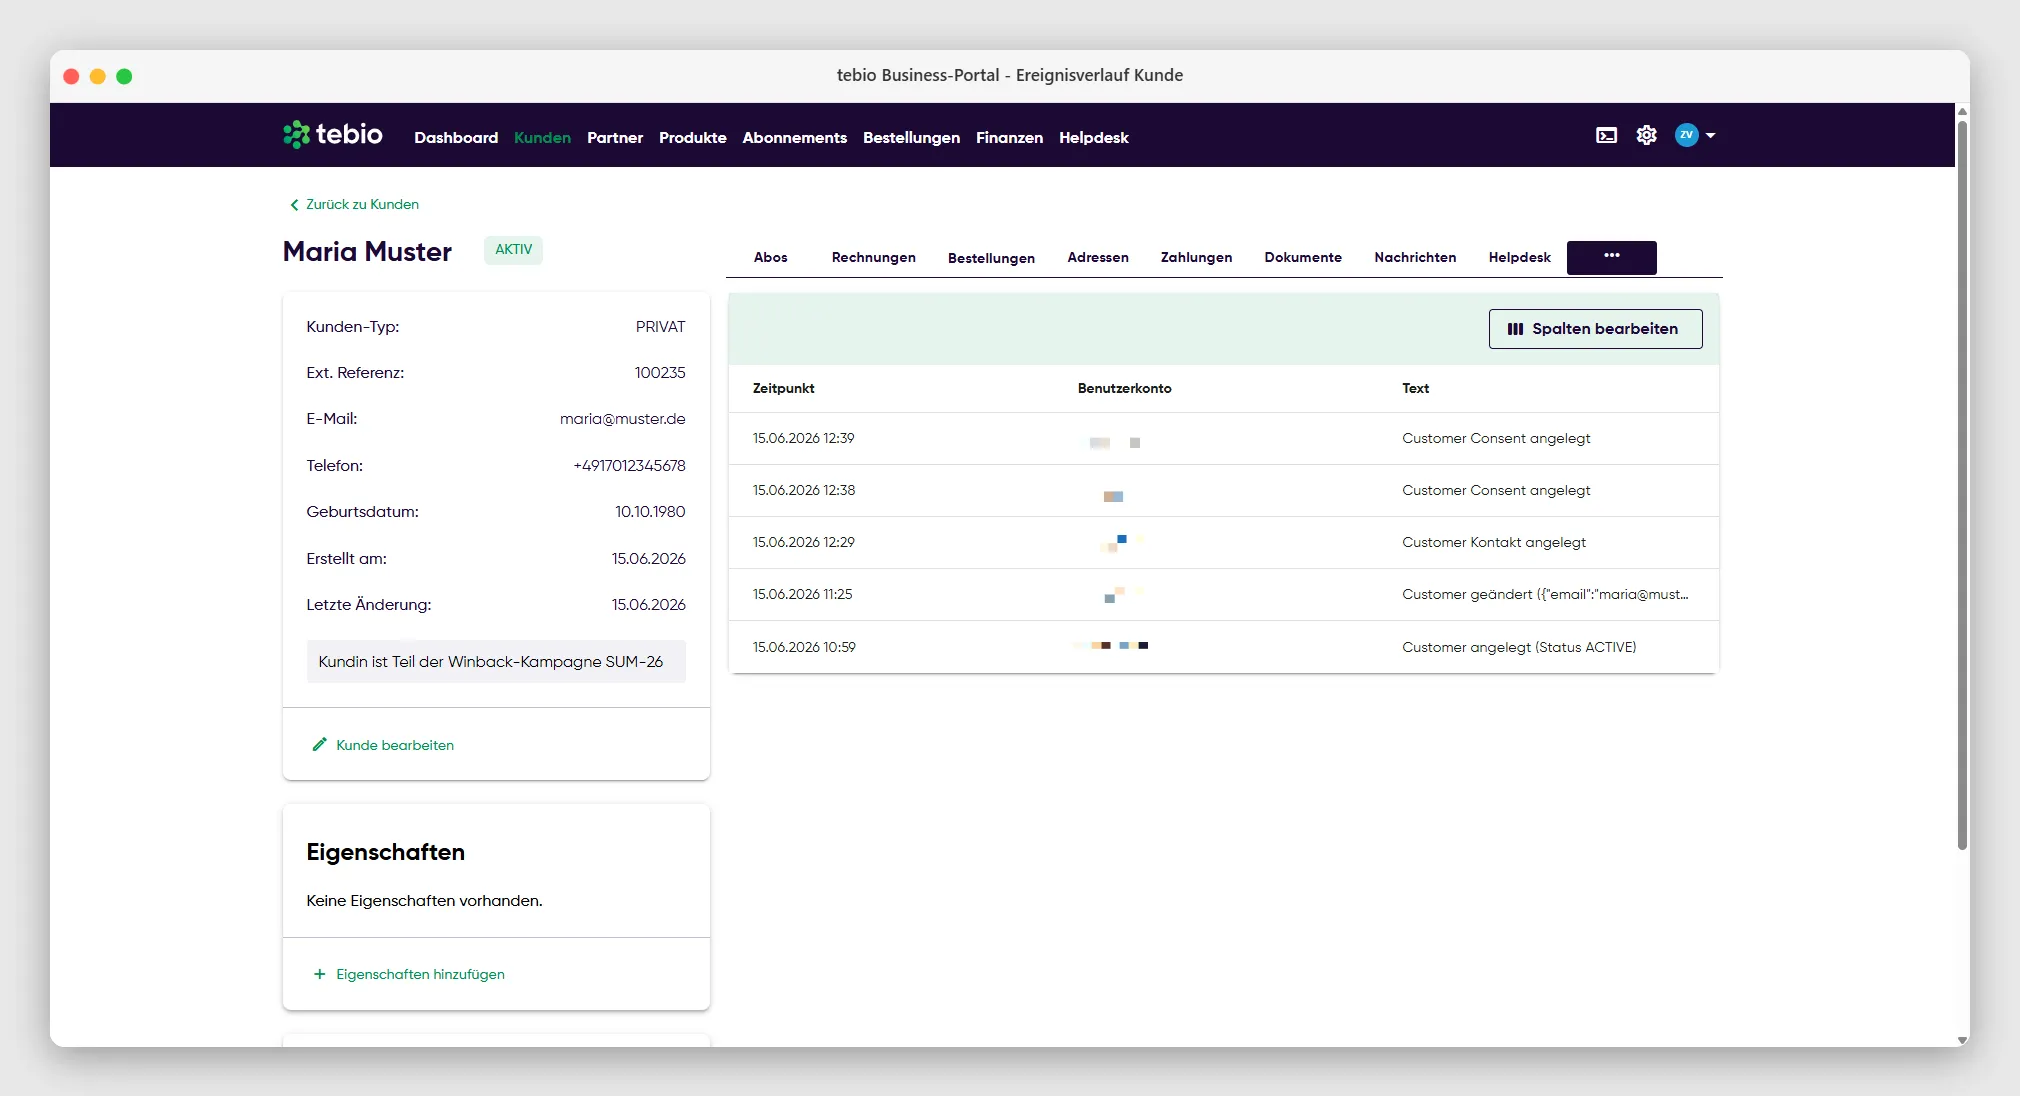Switch to the customer Helpdesk tab

tap(1519, 257)
